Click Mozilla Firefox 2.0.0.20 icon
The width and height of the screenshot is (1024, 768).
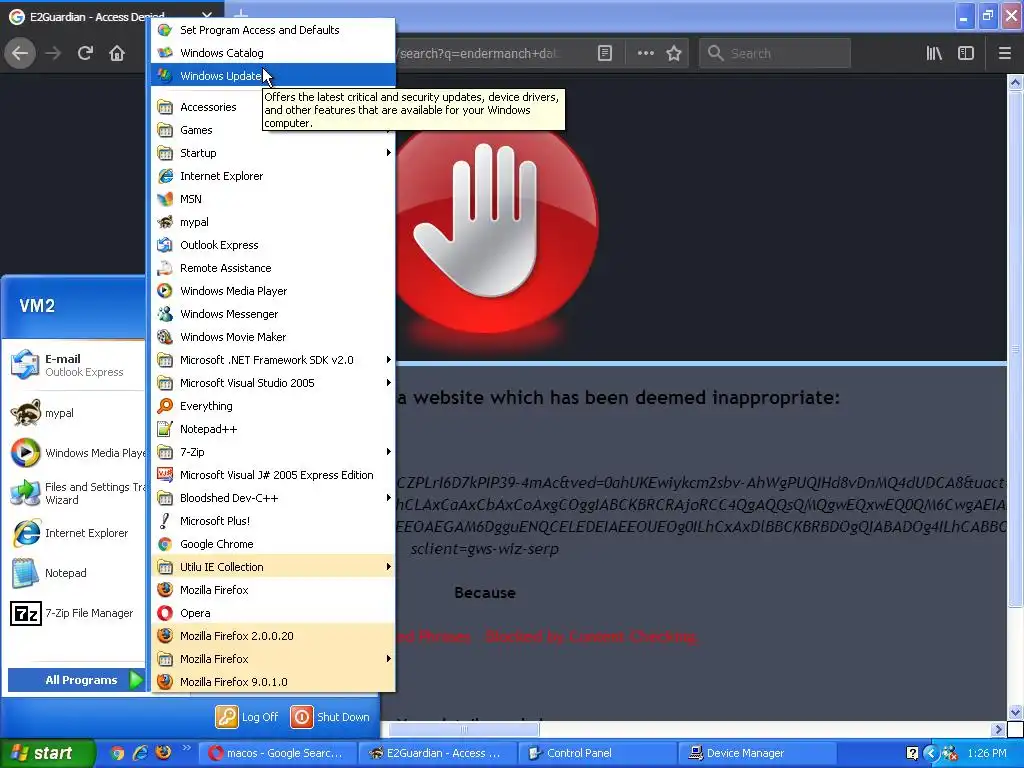[x=165, y=636]
